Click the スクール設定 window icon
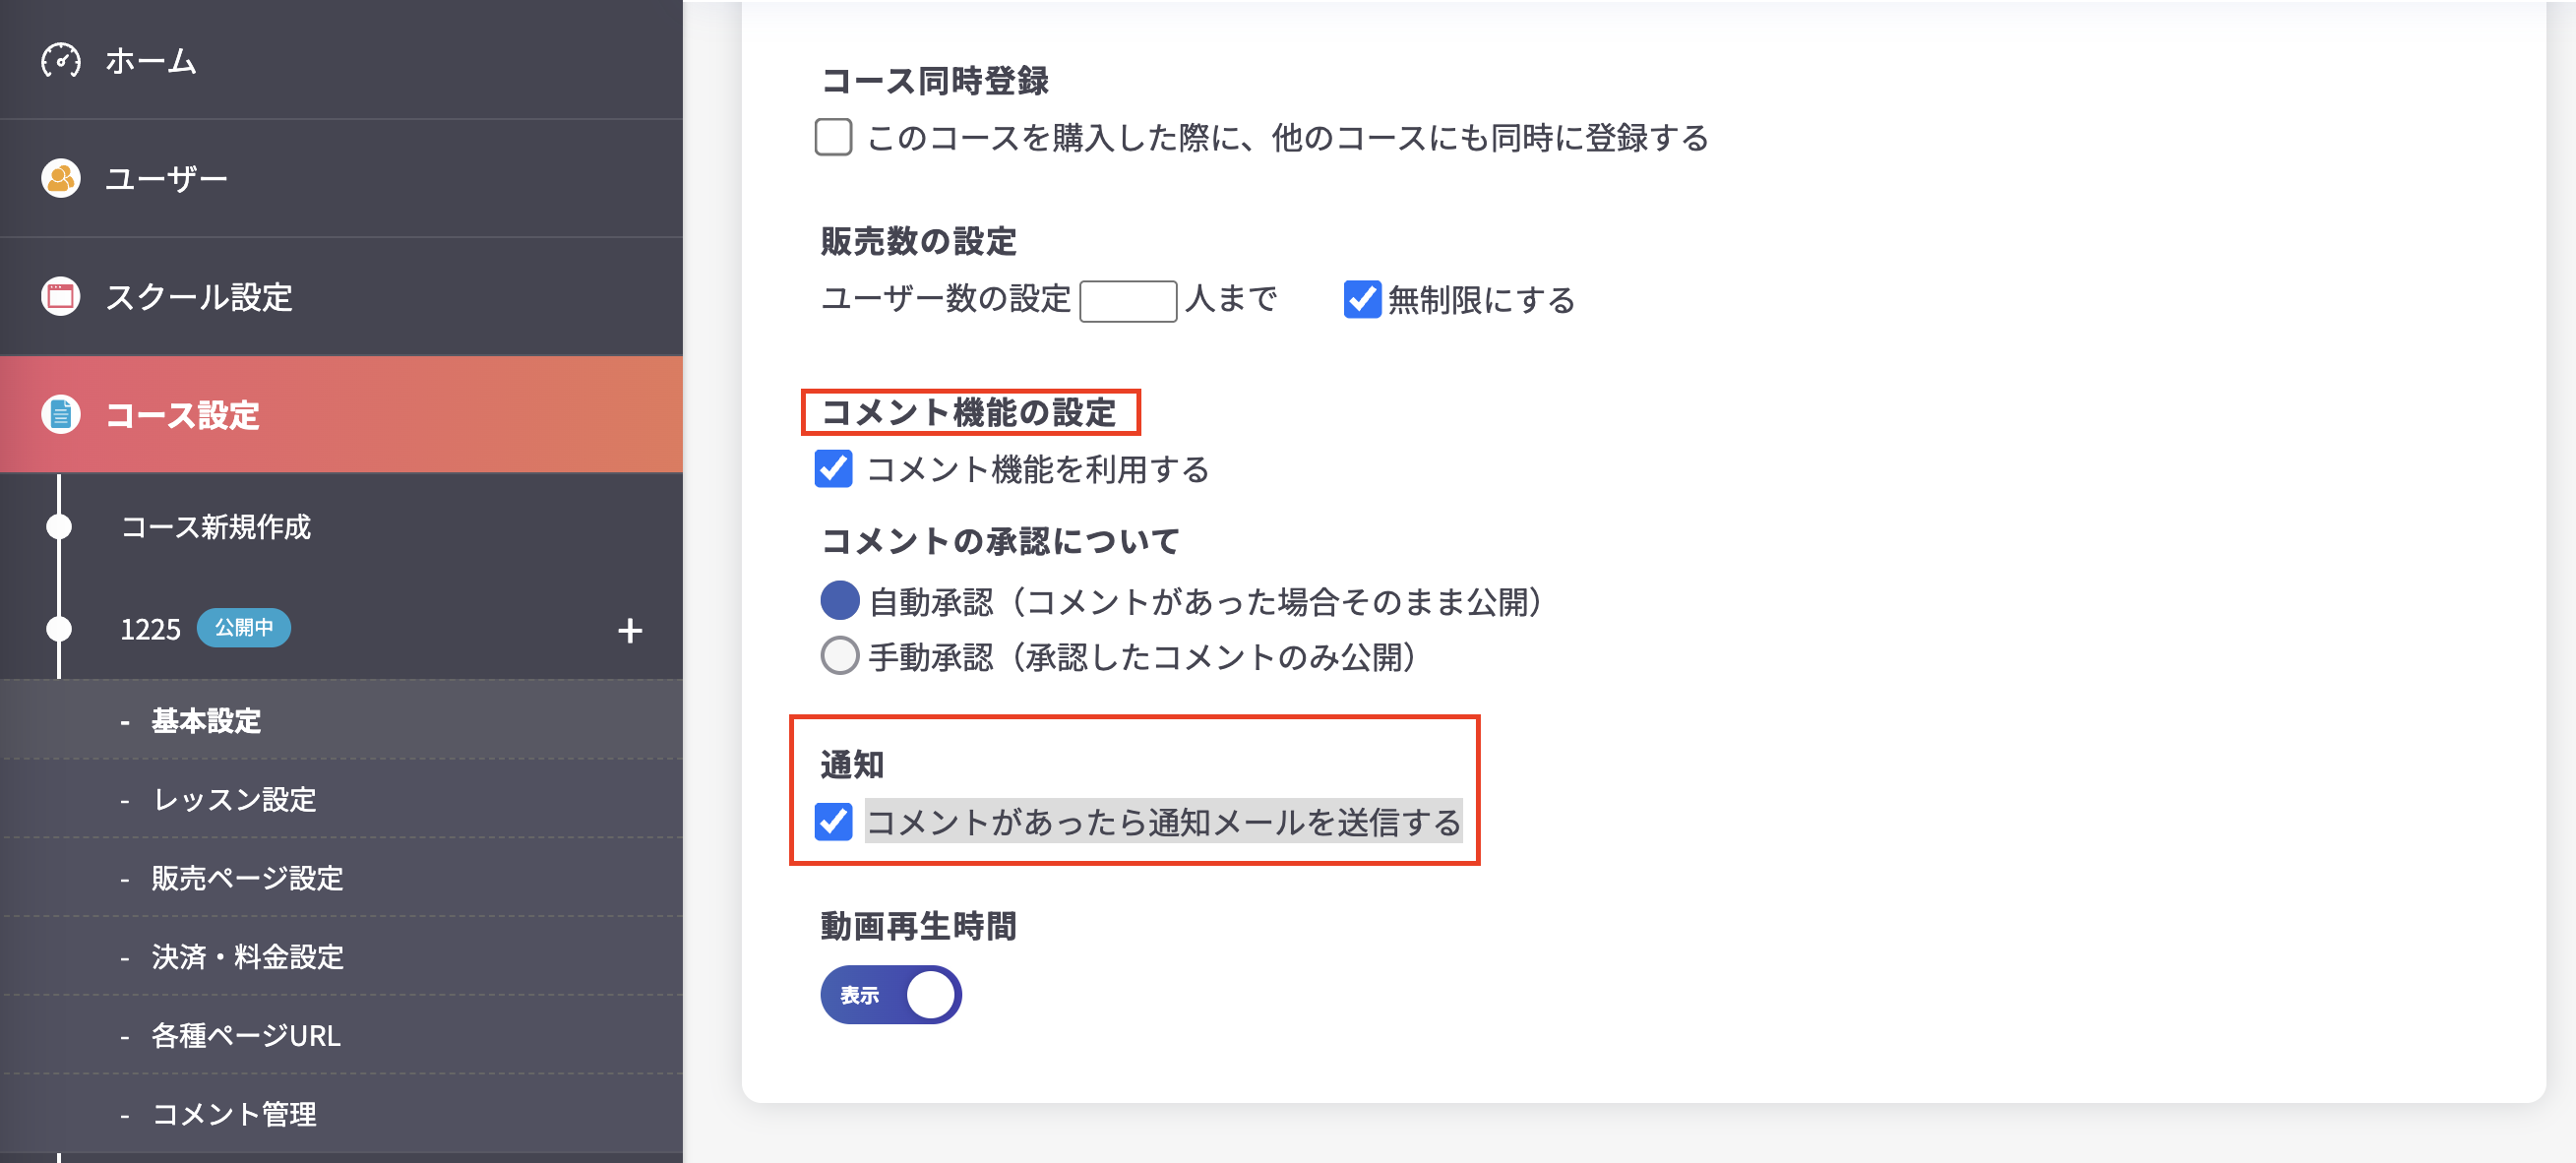This screenshot has height=1163, width=2576. click(60, 296)
